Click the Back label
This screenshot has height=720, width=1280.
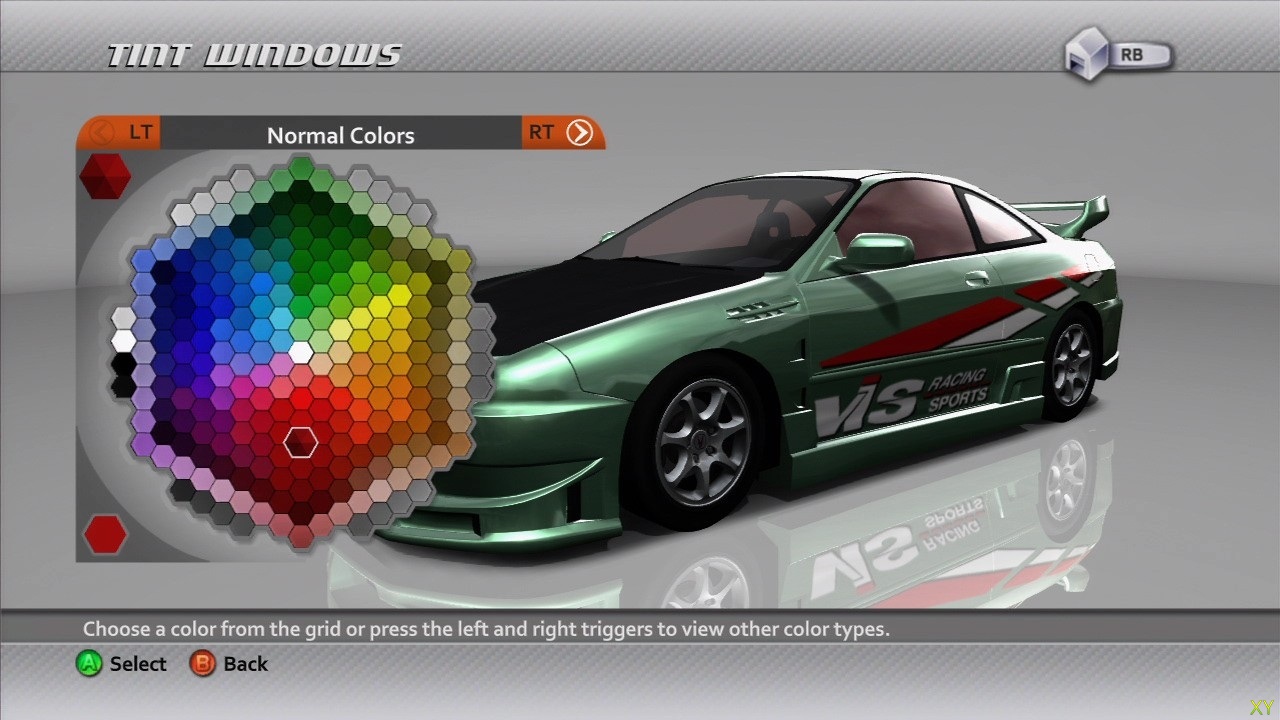245,664
